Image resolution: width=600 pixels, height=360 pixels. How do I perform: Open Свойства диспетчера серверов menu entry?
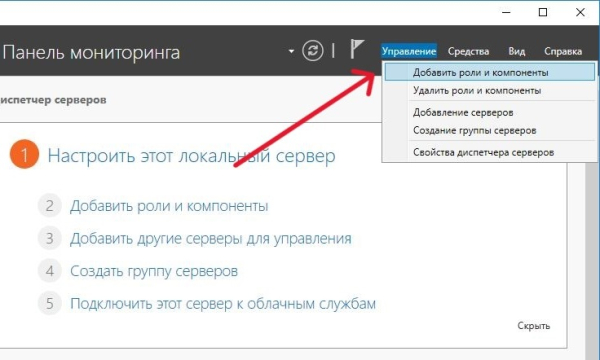[x=490, y=152]
